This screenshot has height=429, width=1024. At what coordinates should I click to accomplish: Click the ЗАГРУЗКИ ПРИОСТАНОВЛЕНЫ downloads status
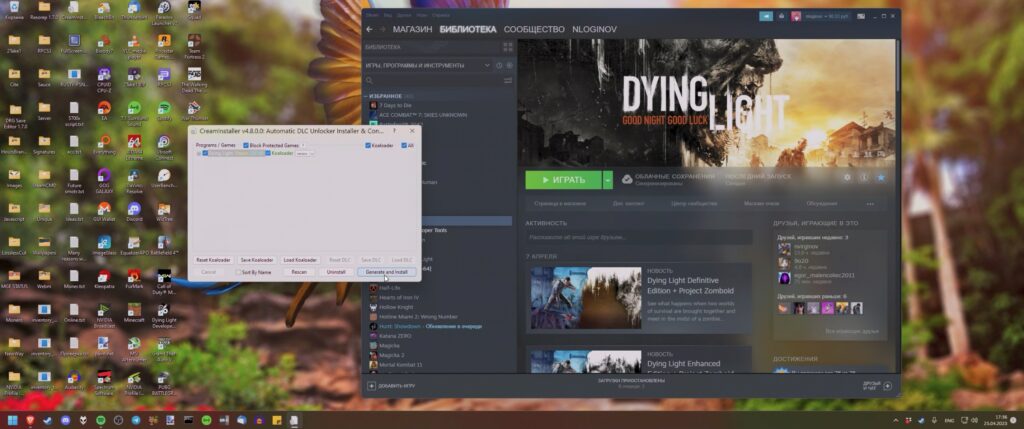631,383
